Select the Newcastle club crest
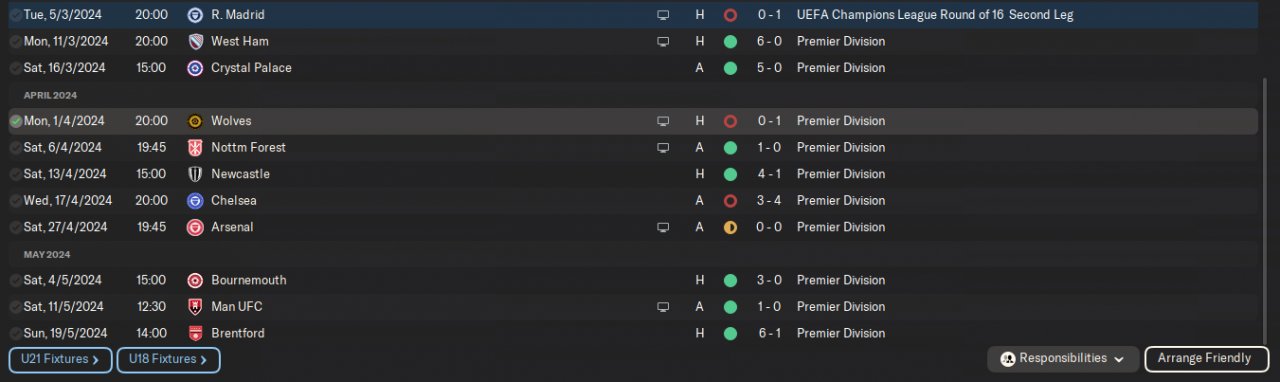This screenshot has width=1280, height=382. tap(195, 174)
